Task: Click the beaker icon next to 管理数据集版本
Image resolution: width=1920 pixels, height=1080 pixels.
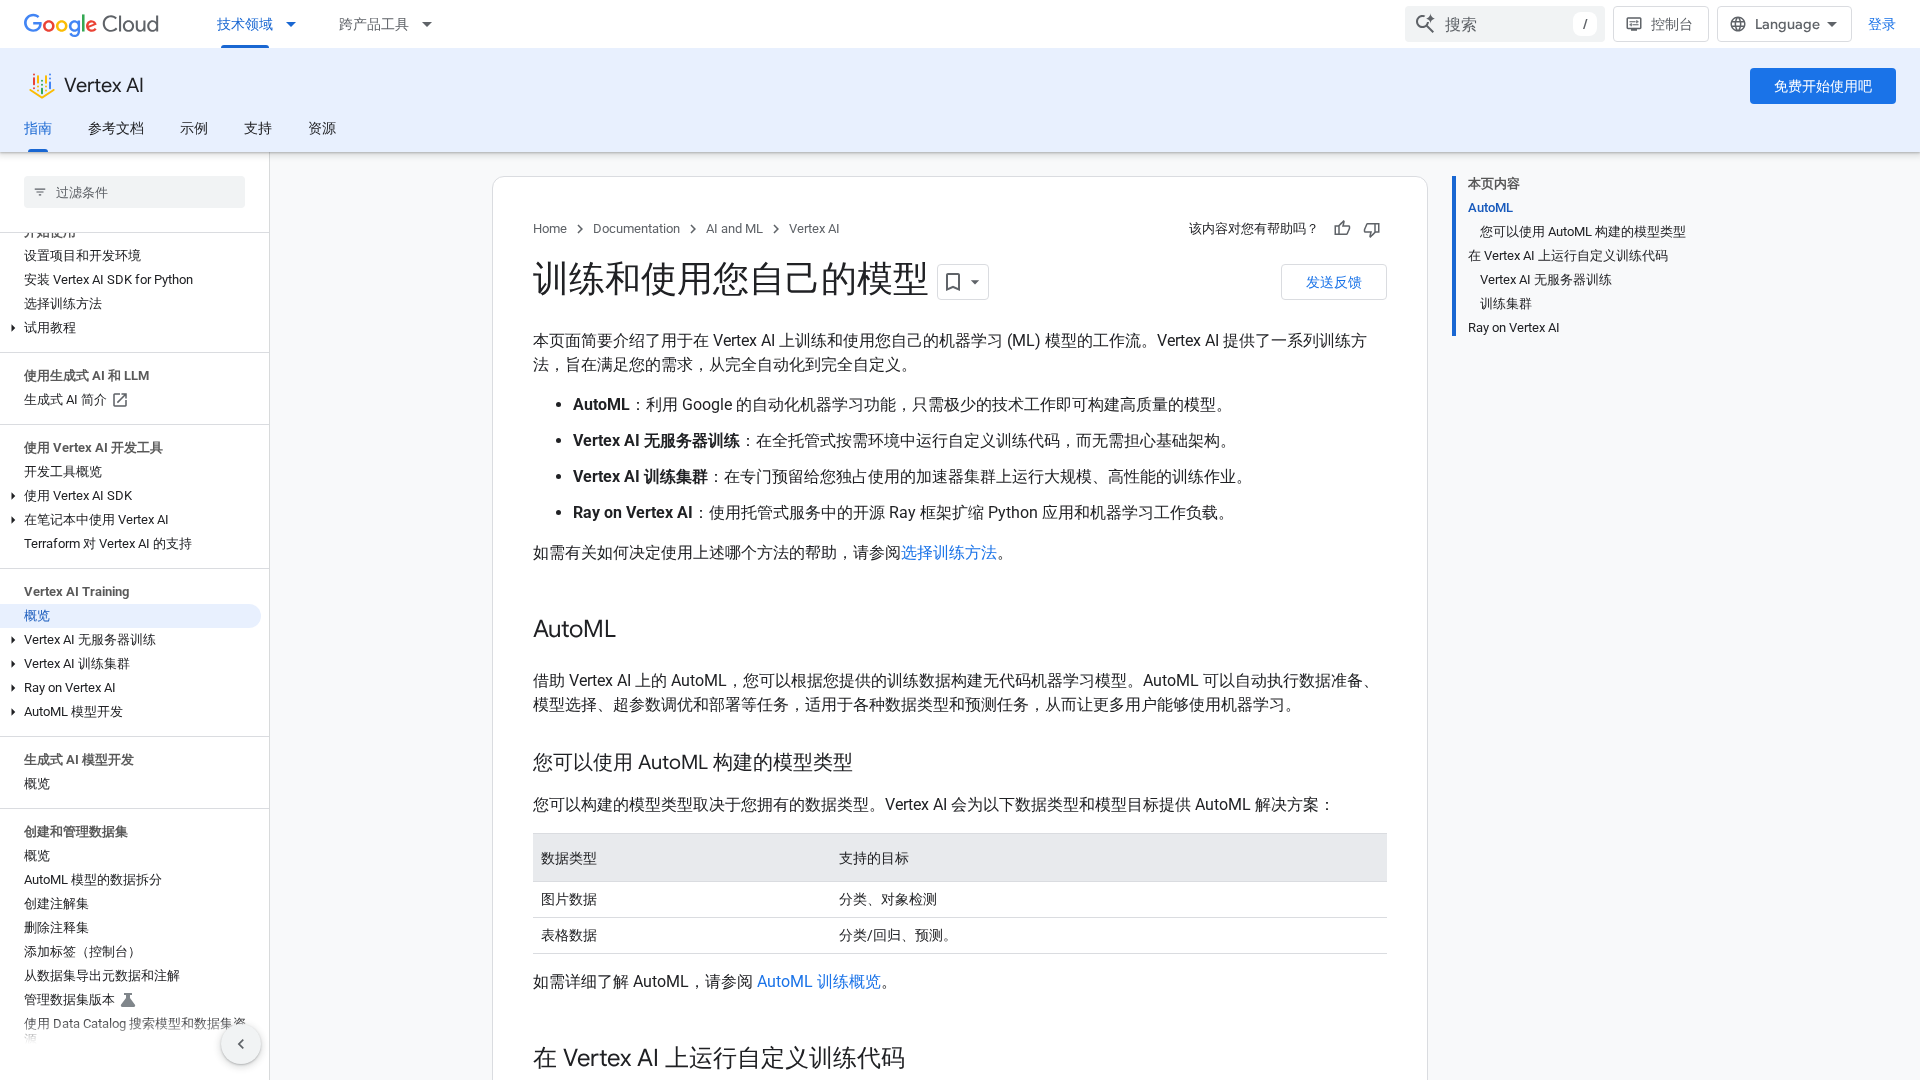Action: click(128, 1000)
